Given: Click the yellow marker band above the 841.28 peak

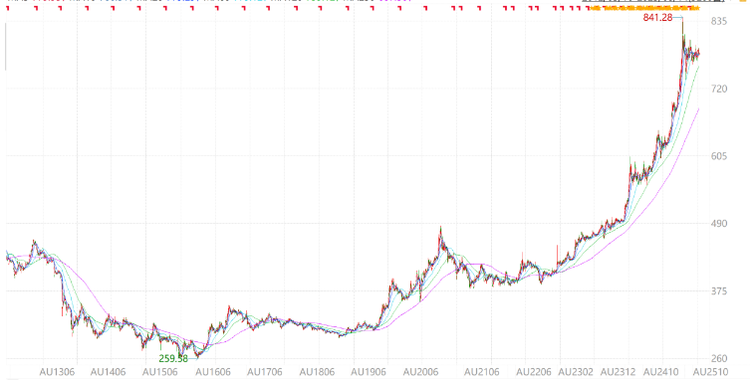Looking at the screenshot, I should [x=645, y=9].
